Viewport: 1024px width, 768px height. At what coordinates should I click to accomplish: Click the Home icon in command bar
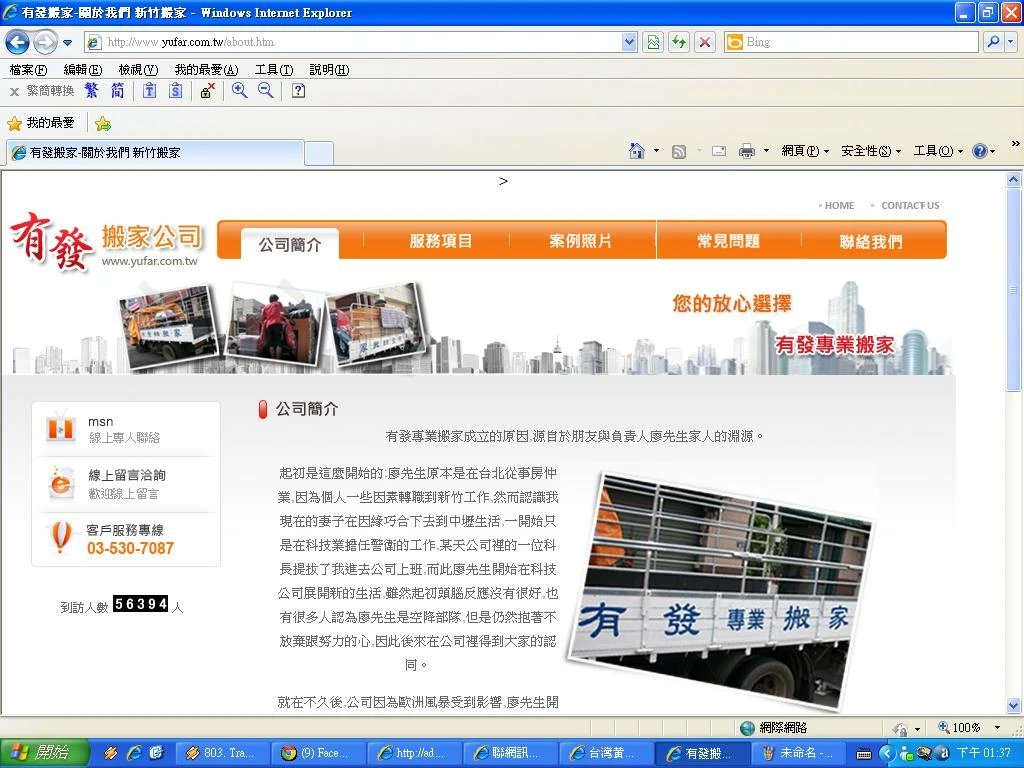pyautogui.click(x=637, y=151)
